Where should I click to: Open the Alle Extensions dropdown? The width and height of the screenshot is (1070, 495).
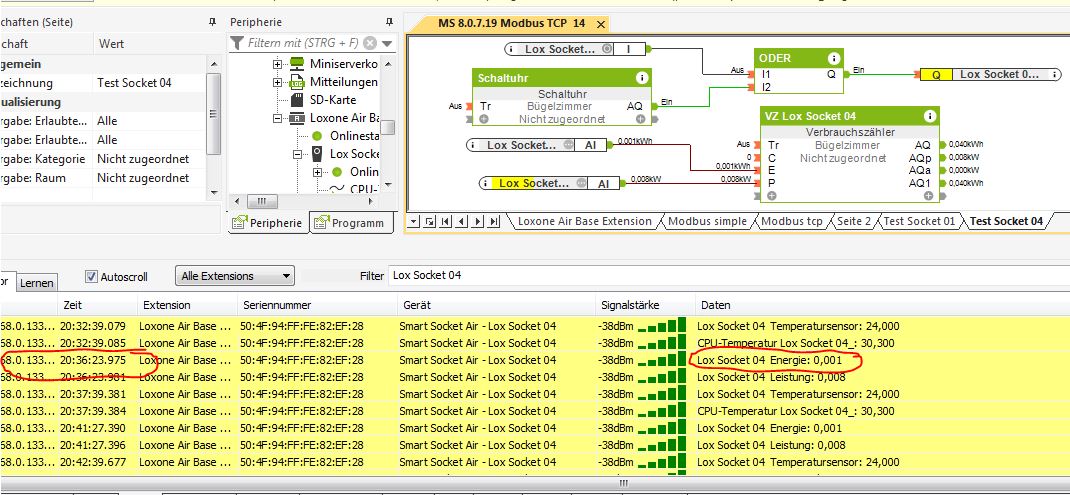pyautogui.click(x=234, y=276)
